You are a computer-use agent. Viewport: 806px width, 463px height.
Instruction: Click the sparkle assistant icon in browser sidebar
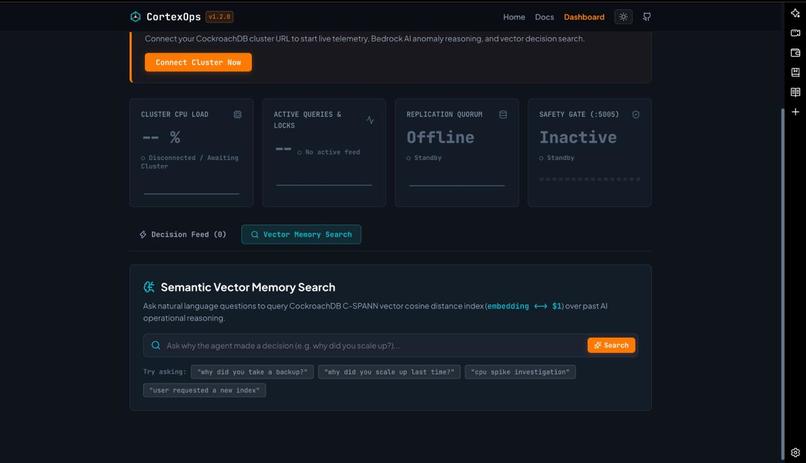(x=795, y=13)
